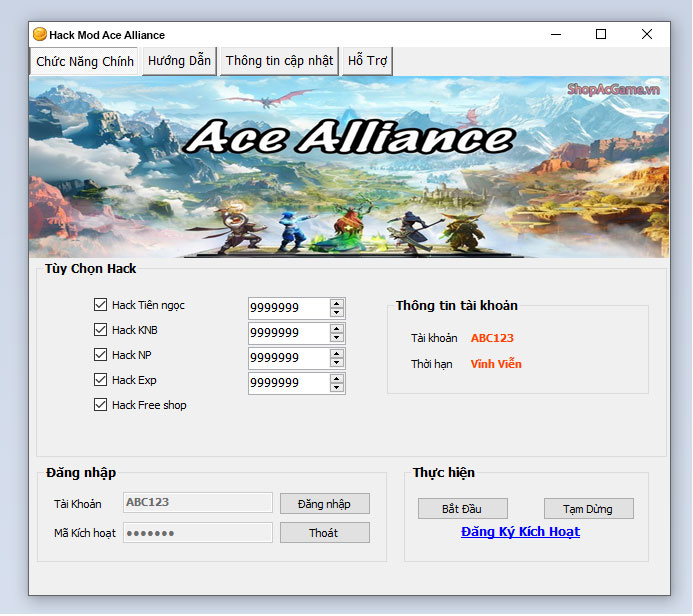Decrease the Hack Exp value with down arrow
This screenshot has width=693, height=616.
click(337, 388)
